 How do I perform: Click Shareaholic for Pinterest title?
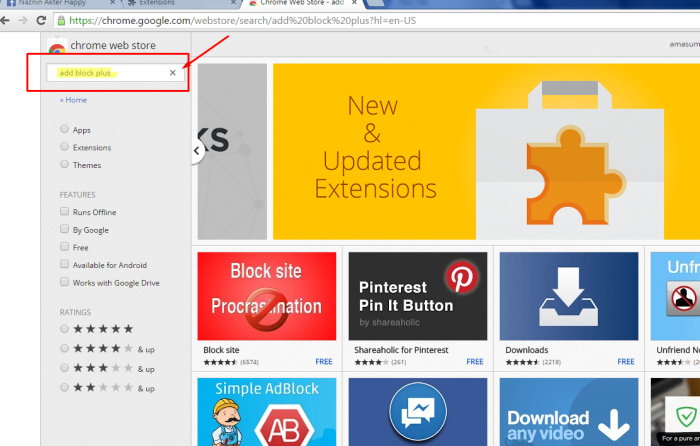coord(401,350)
